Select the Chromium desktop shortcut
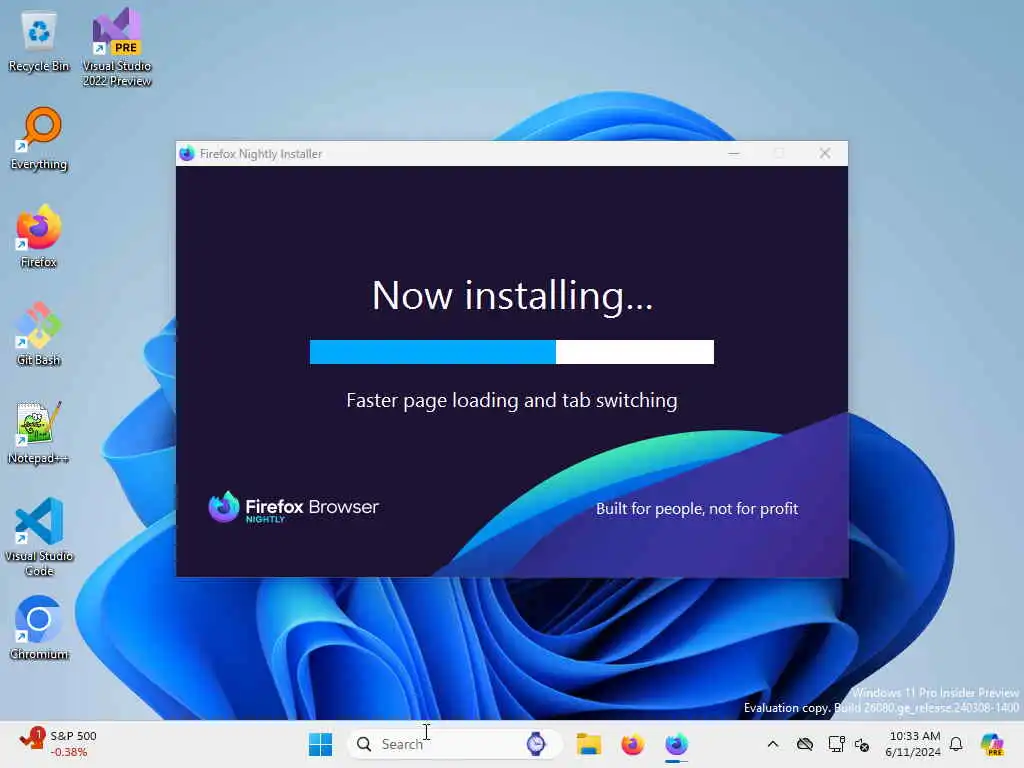 tap(39, 628)
